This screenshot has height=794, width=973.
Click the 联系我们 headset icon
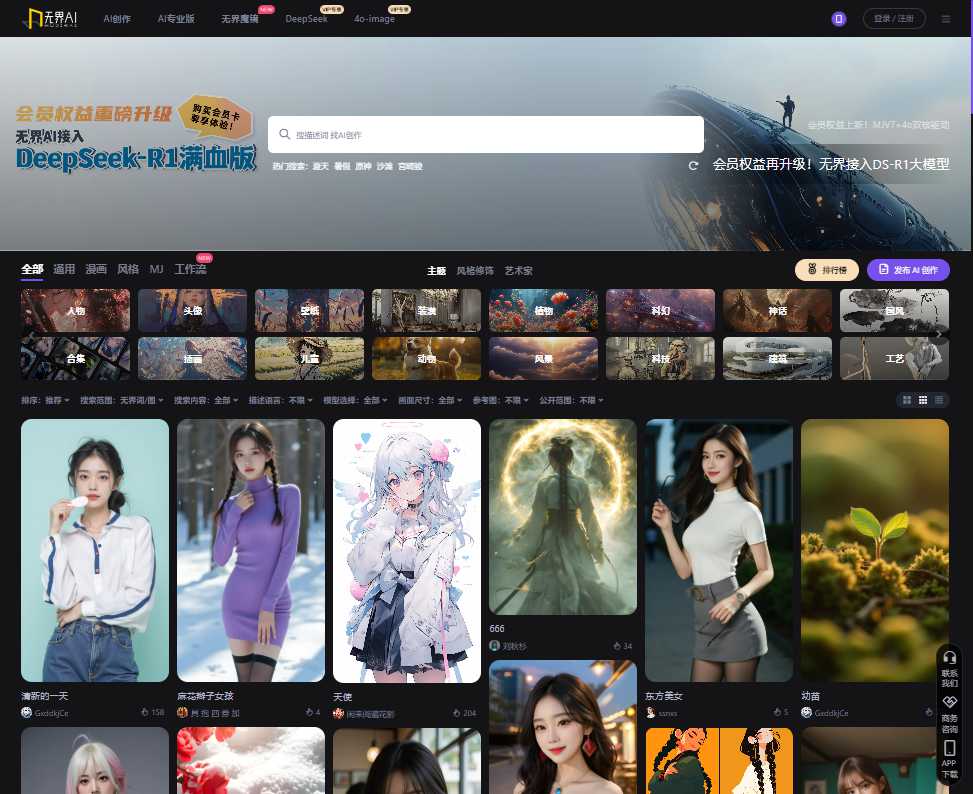click(x=949, y=657)
